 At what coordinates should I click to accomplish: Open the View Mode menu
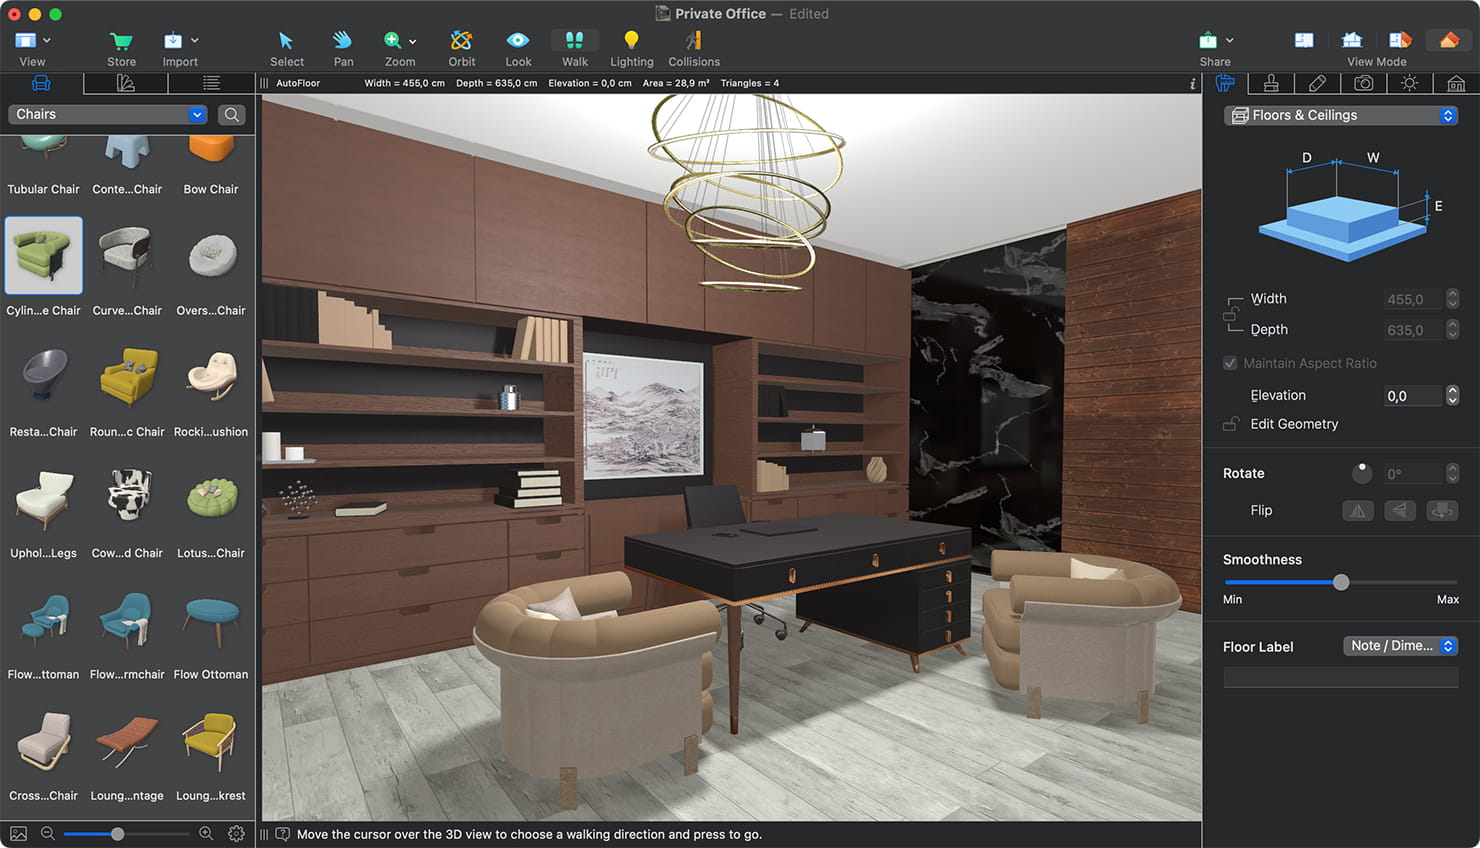pos(1376,47)
